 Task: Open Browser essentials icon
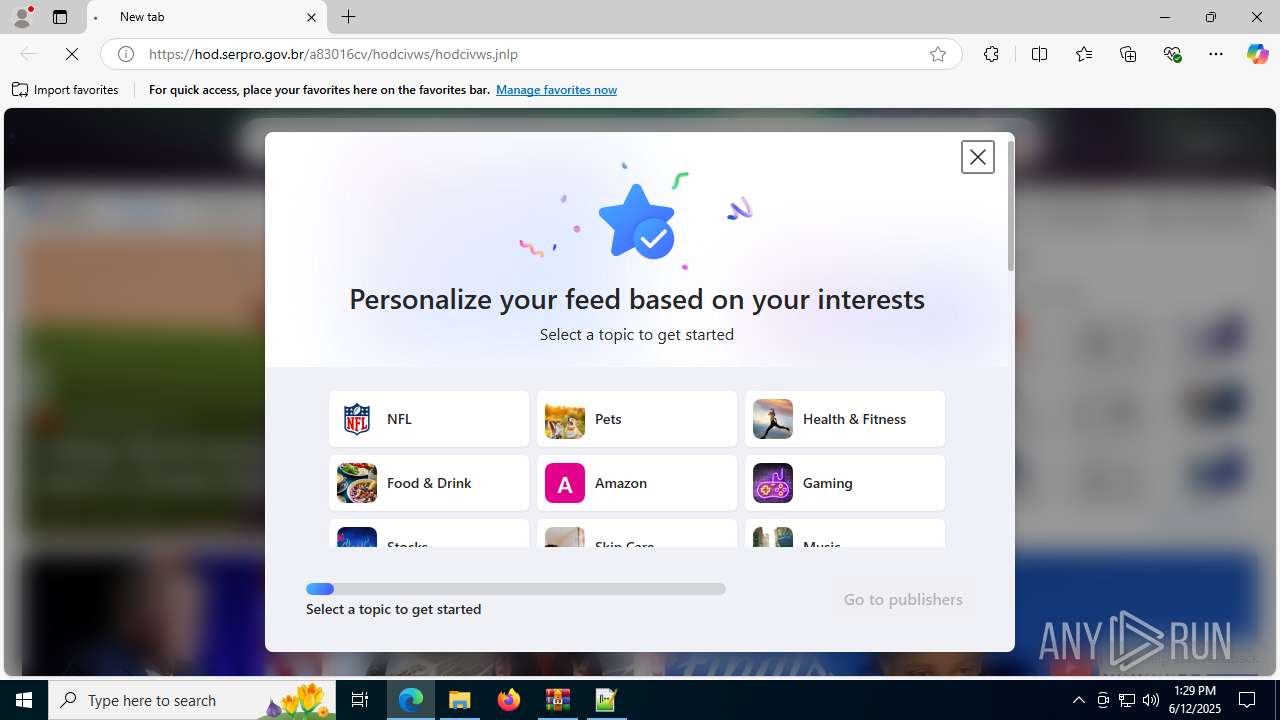coord(1172,54)
